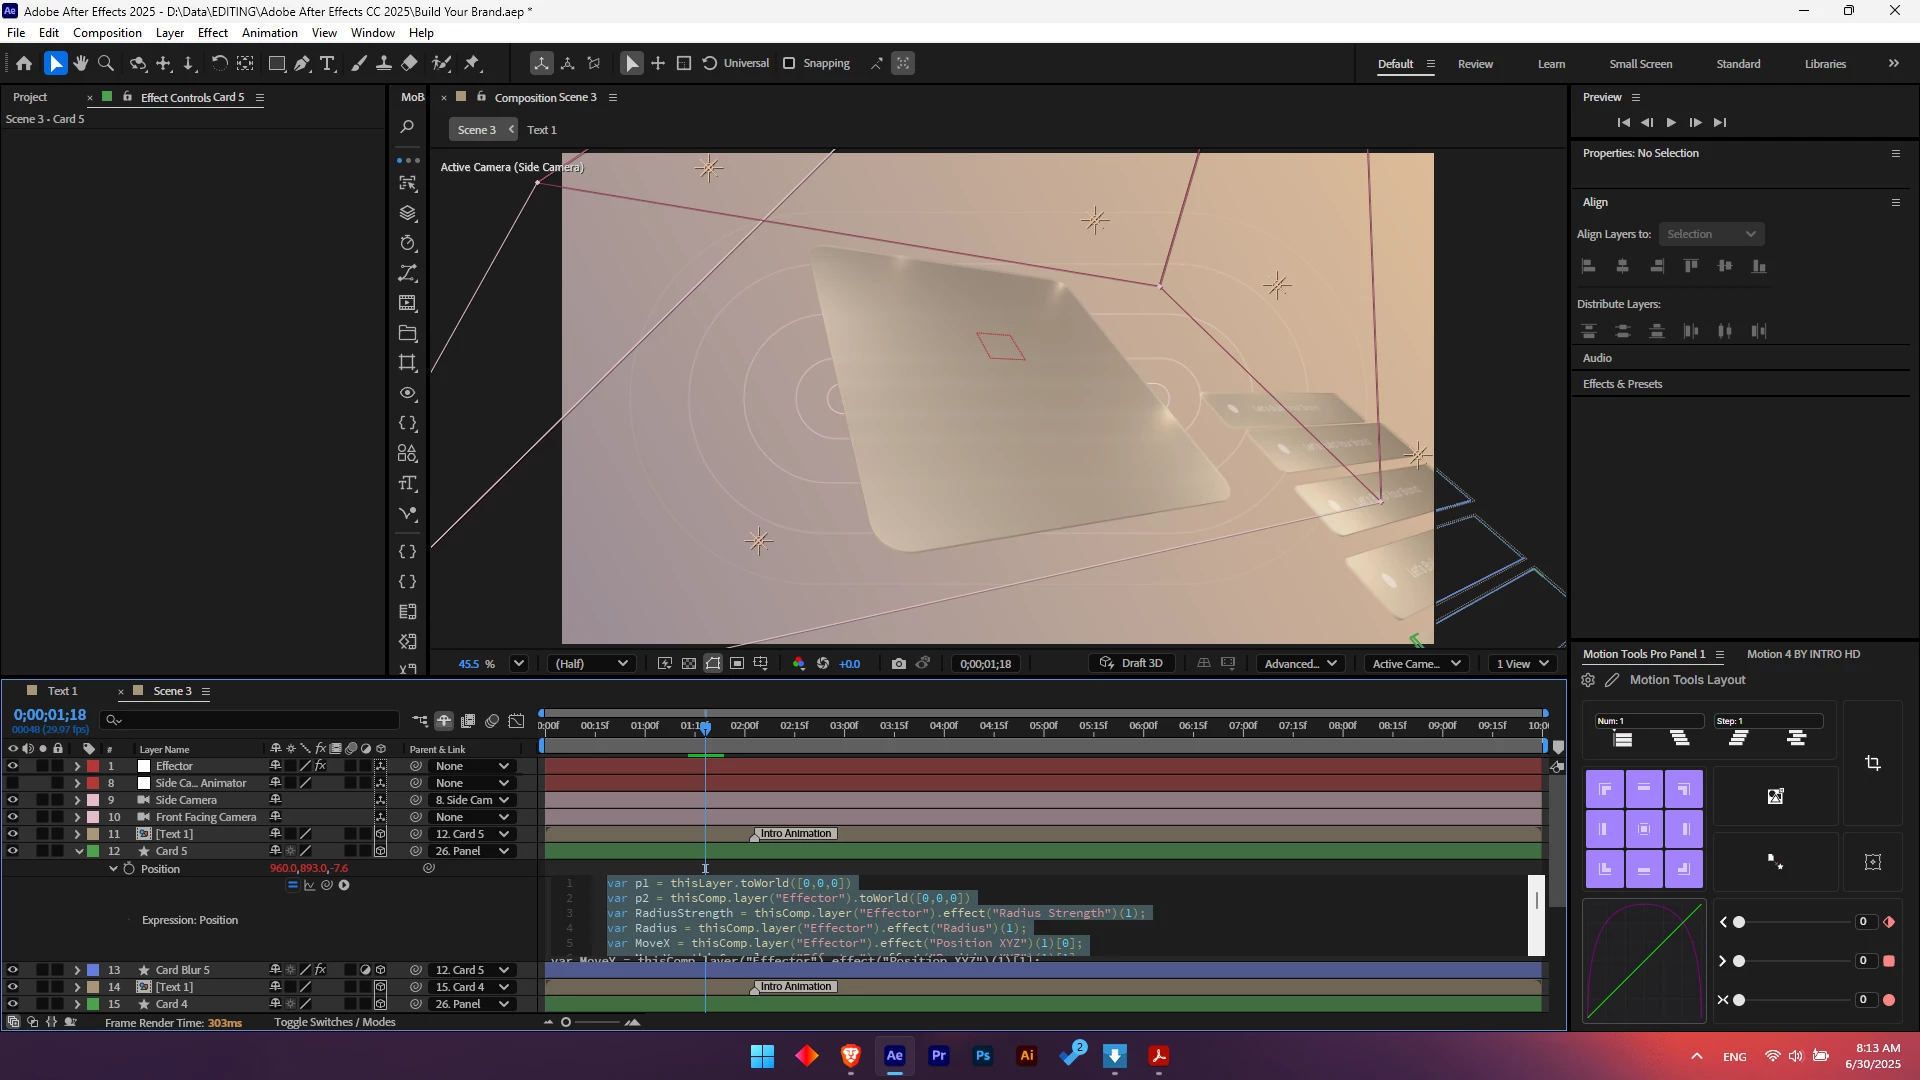Select the Zoom tool in toolbar
The height and width of the screenshot is (1080, 1920).
(x=106, y=63)
